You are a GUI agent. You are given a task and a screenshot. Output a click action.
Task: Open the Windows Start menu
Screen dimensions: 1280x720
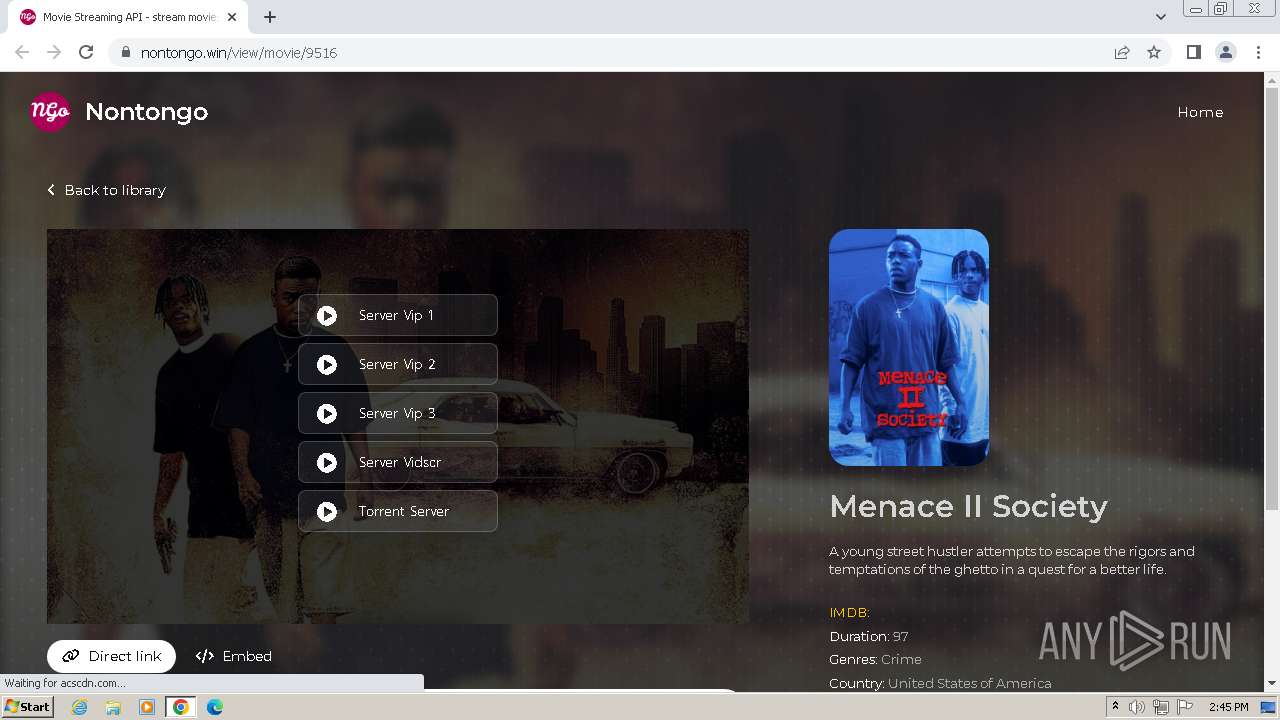27,707
